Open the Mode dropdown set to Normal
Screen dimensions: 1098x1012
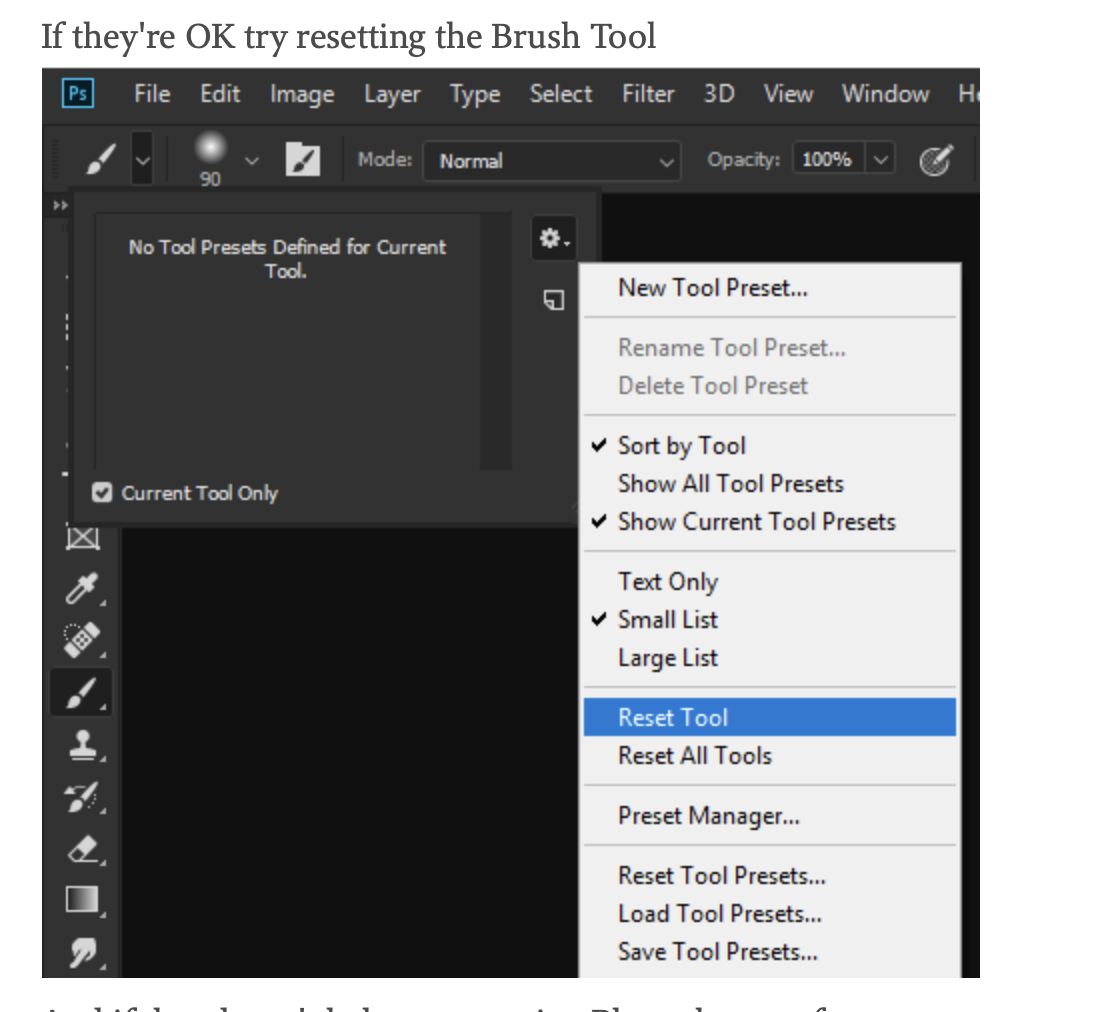click(x=552, y=161)
